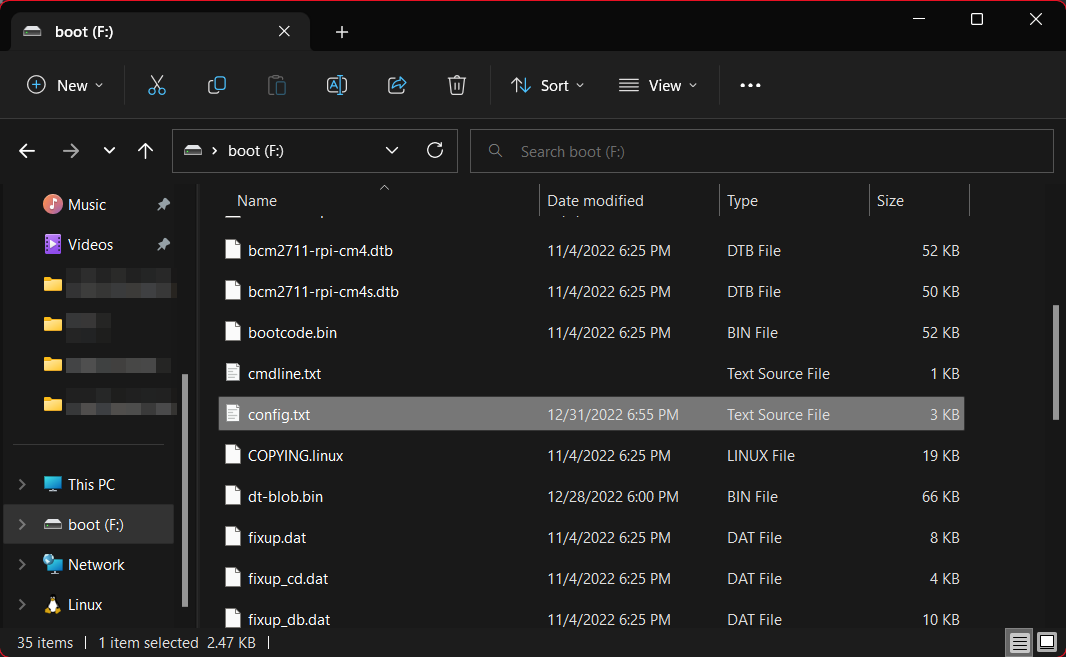
Task: Open the See more ellipsis menu
Action: click(x=750, y=86)
